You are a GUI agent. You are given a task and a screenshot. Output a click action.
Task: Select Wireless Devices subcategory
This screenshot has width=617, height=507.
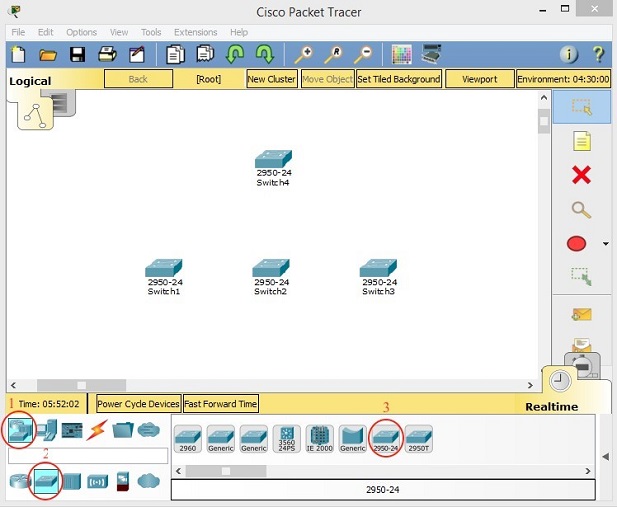97,482
